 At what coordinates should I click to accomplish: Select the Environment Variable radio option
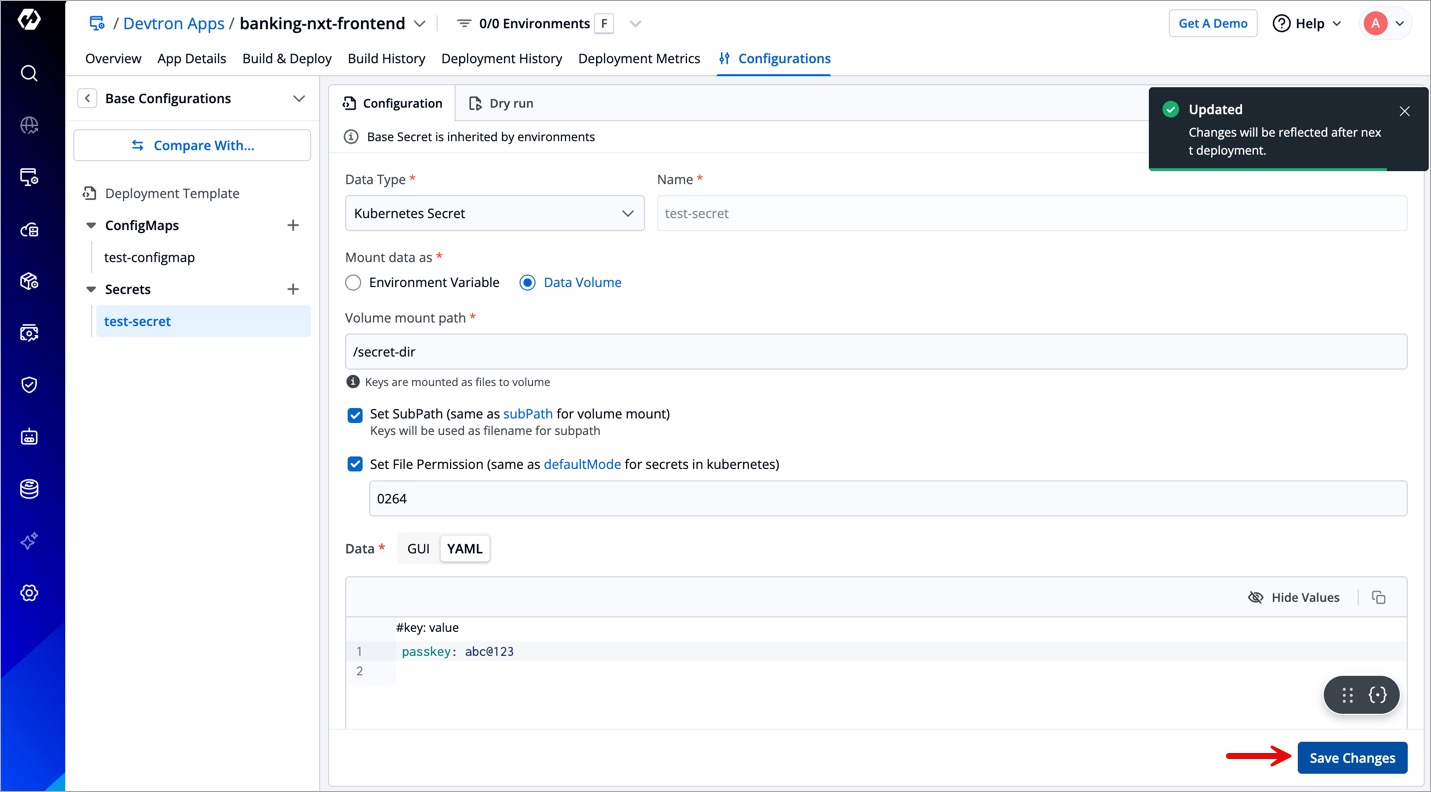click(x=353, y=283)
